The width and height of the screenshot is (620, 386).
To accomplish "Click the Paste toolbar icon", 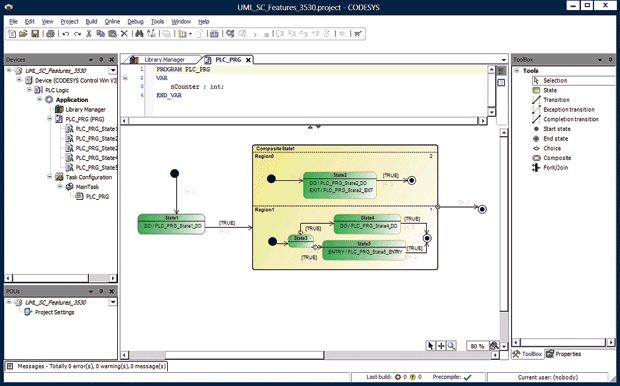I will tap(113, 34).
